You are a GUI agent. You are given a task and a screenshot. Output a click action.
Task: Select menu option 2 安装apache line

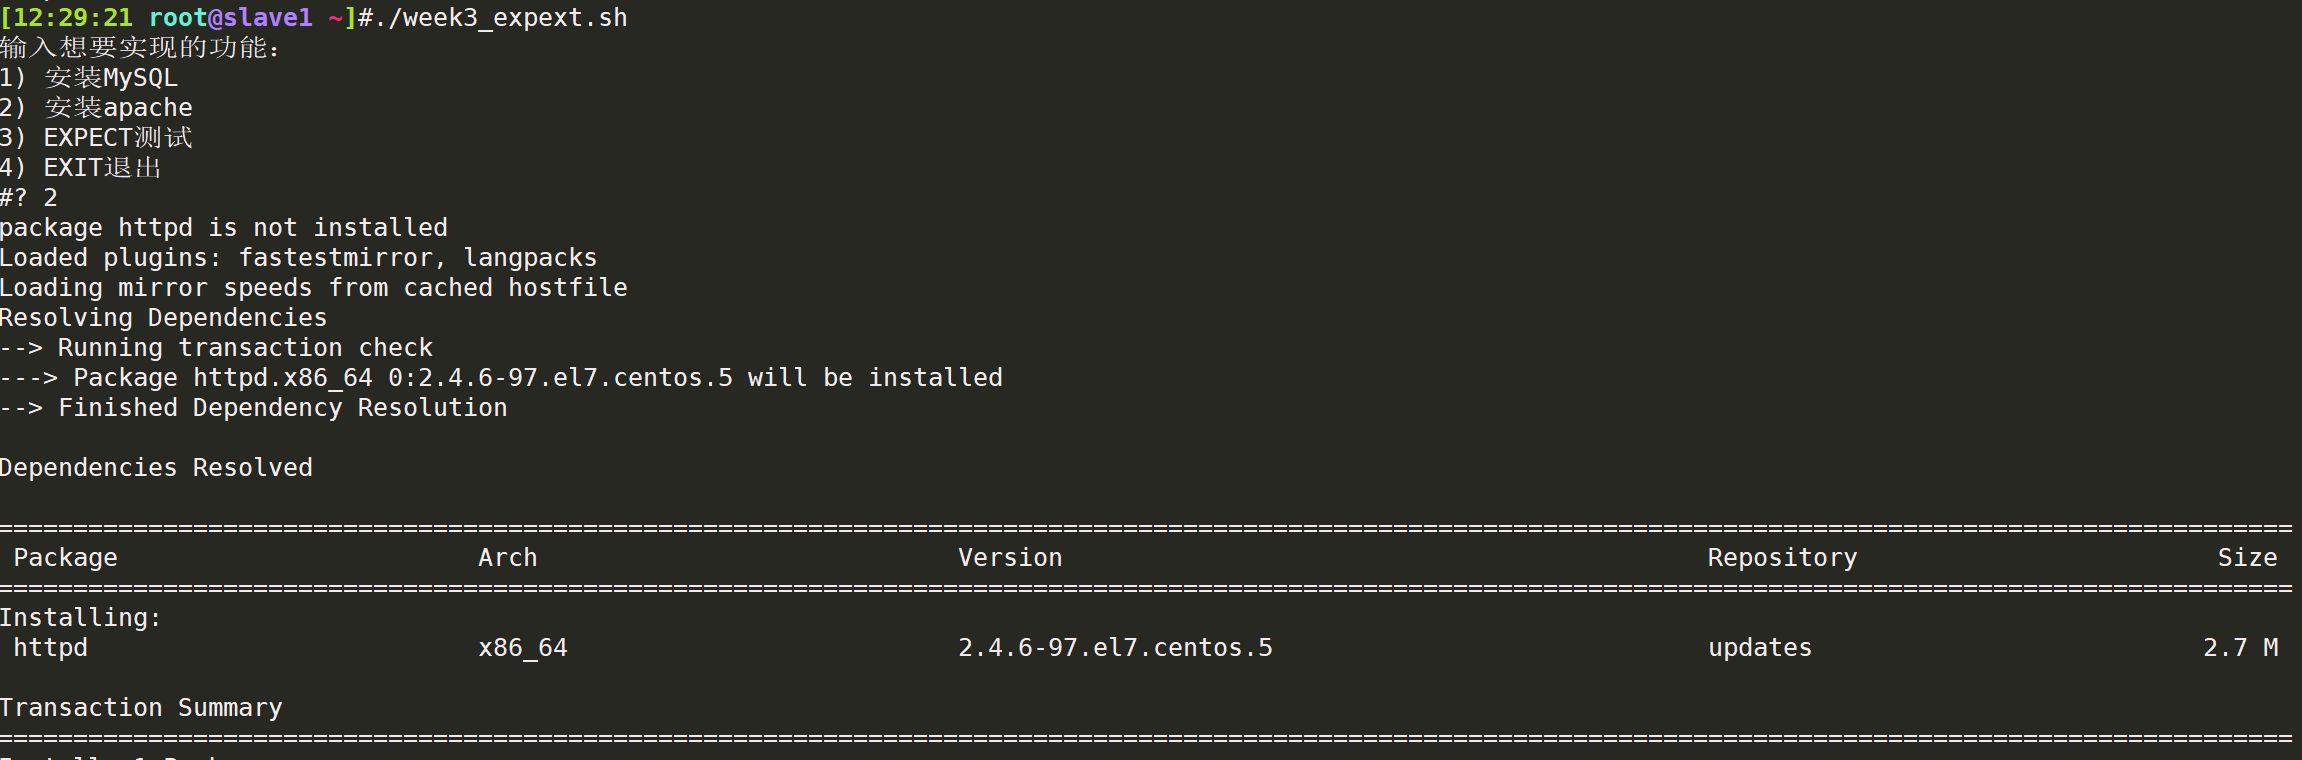(96, 108)
